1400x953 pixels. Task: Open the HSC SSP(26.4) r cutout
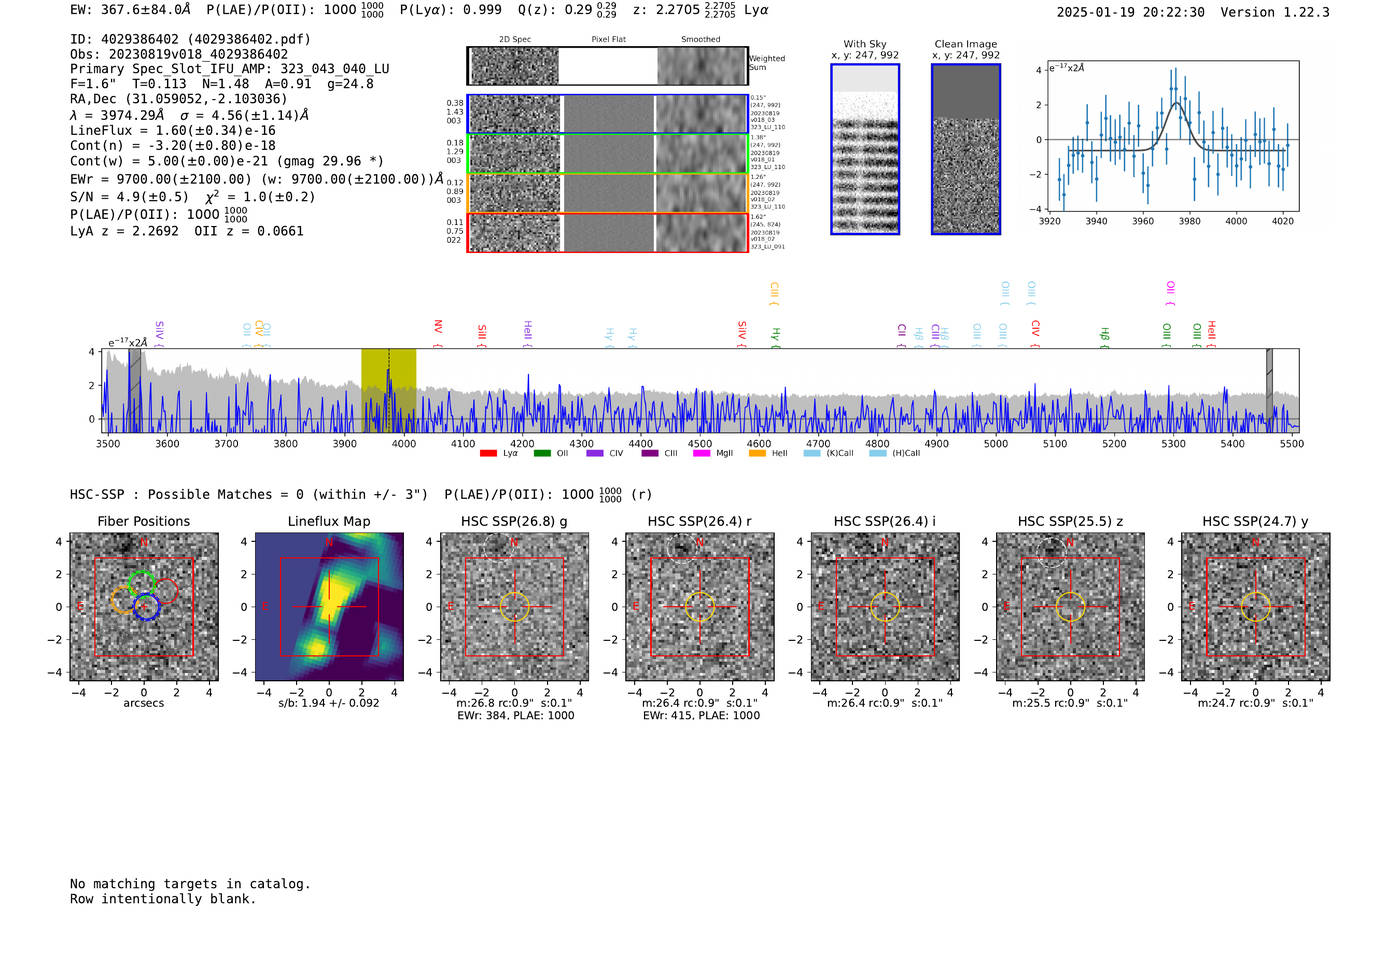[x=700, y=607]
